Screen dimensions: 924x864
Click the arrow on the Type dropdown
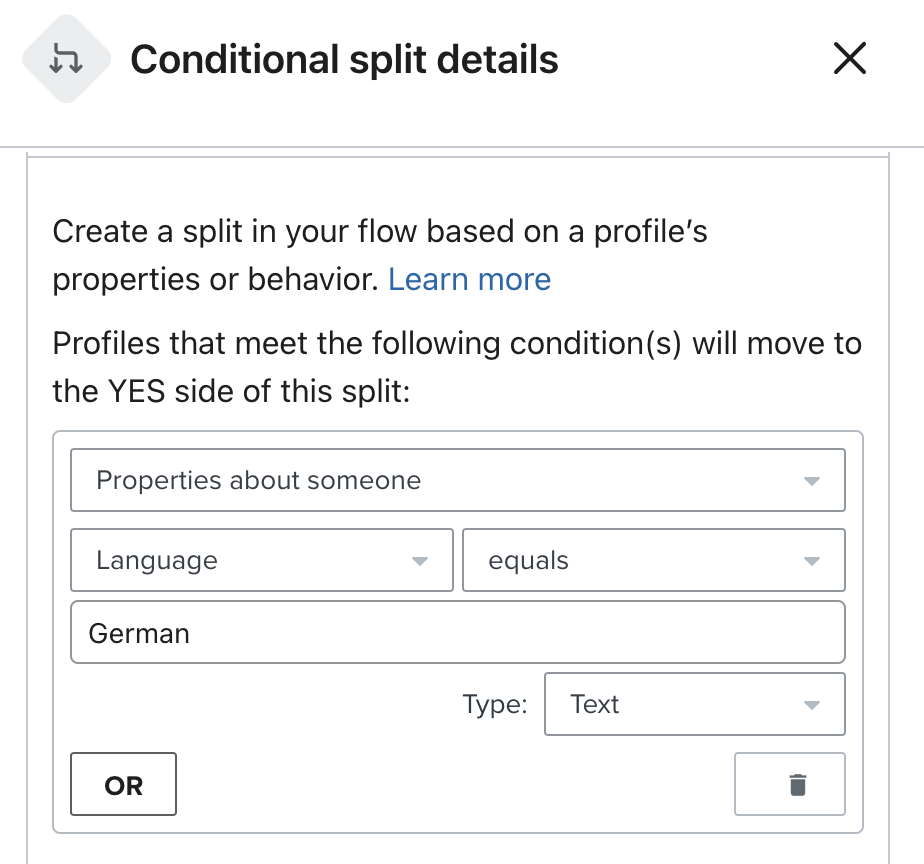[813, 704]
